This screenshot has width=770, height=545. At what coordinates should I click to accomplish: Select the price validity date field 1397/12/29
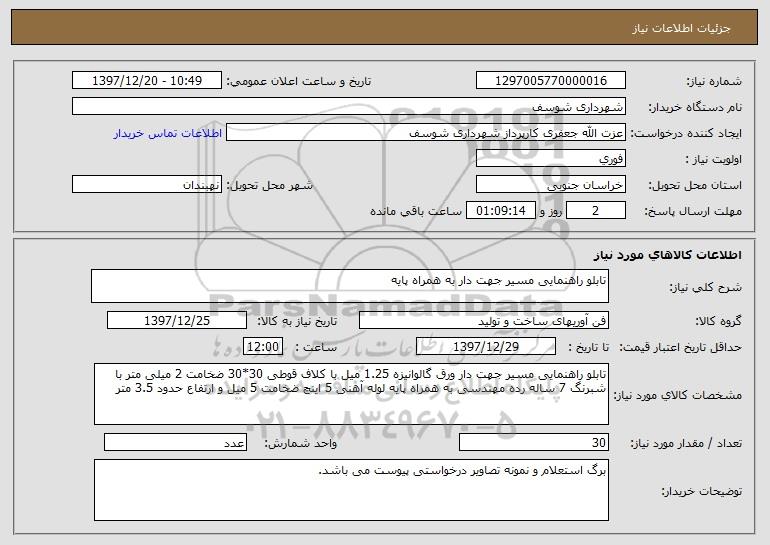click(x=486, y=347)
